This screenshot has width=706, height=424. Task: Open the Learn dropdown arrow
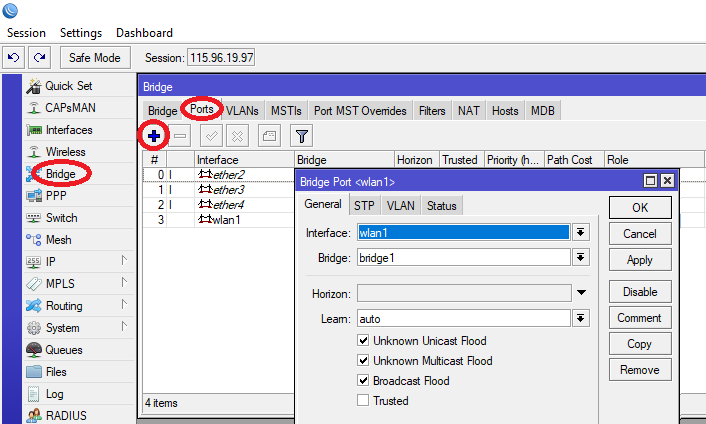[x=581, y=319]
